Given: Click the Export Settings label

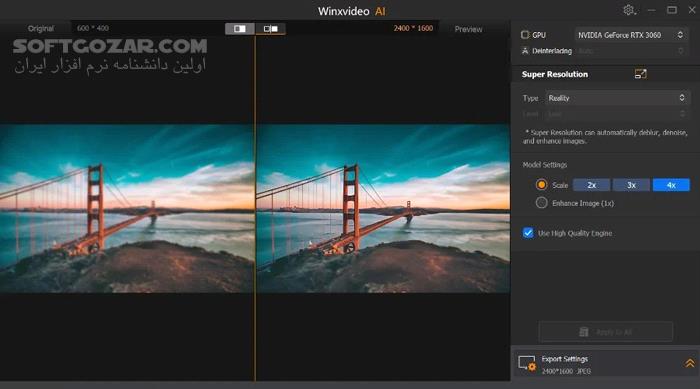Looking at the screenshot, I should 564,359.
